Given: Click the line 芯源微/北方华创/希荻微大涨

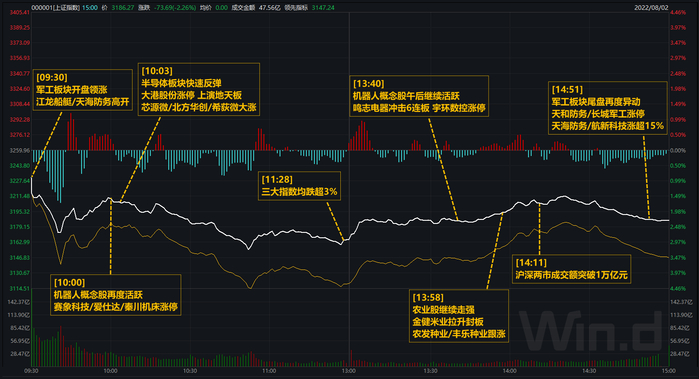Looking at the screenshot, I should click(199, 107).
